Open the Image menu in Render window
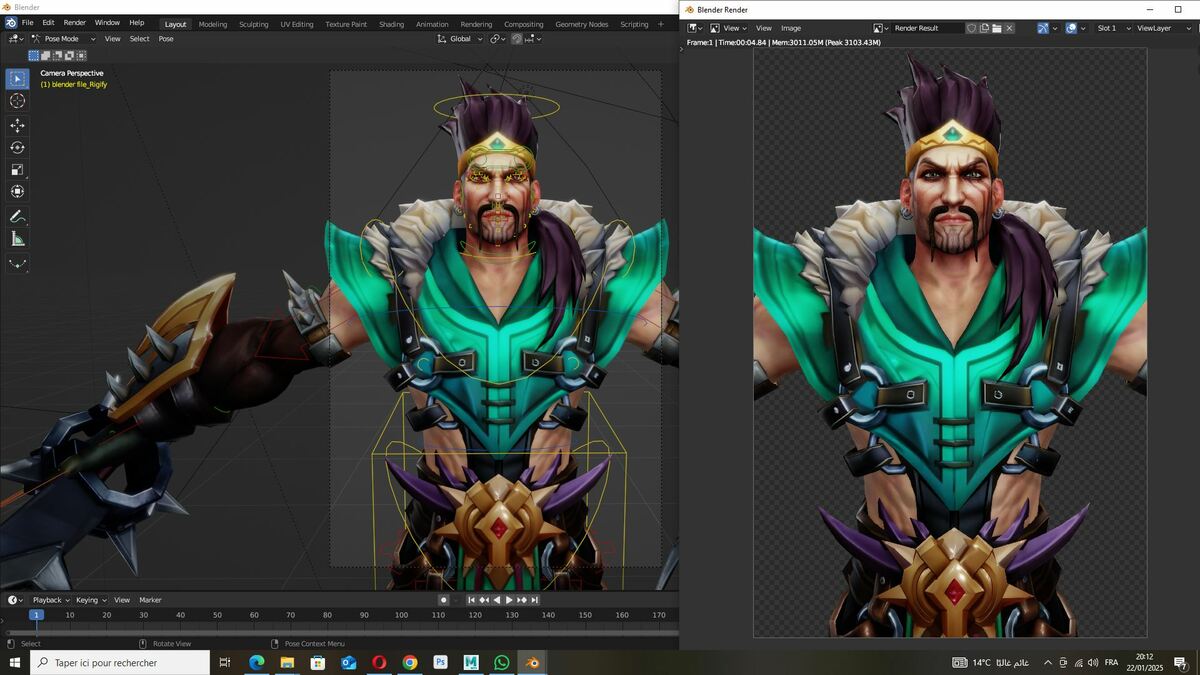The height and width of the screenshot is (675, 1200). tap(791, 28)
